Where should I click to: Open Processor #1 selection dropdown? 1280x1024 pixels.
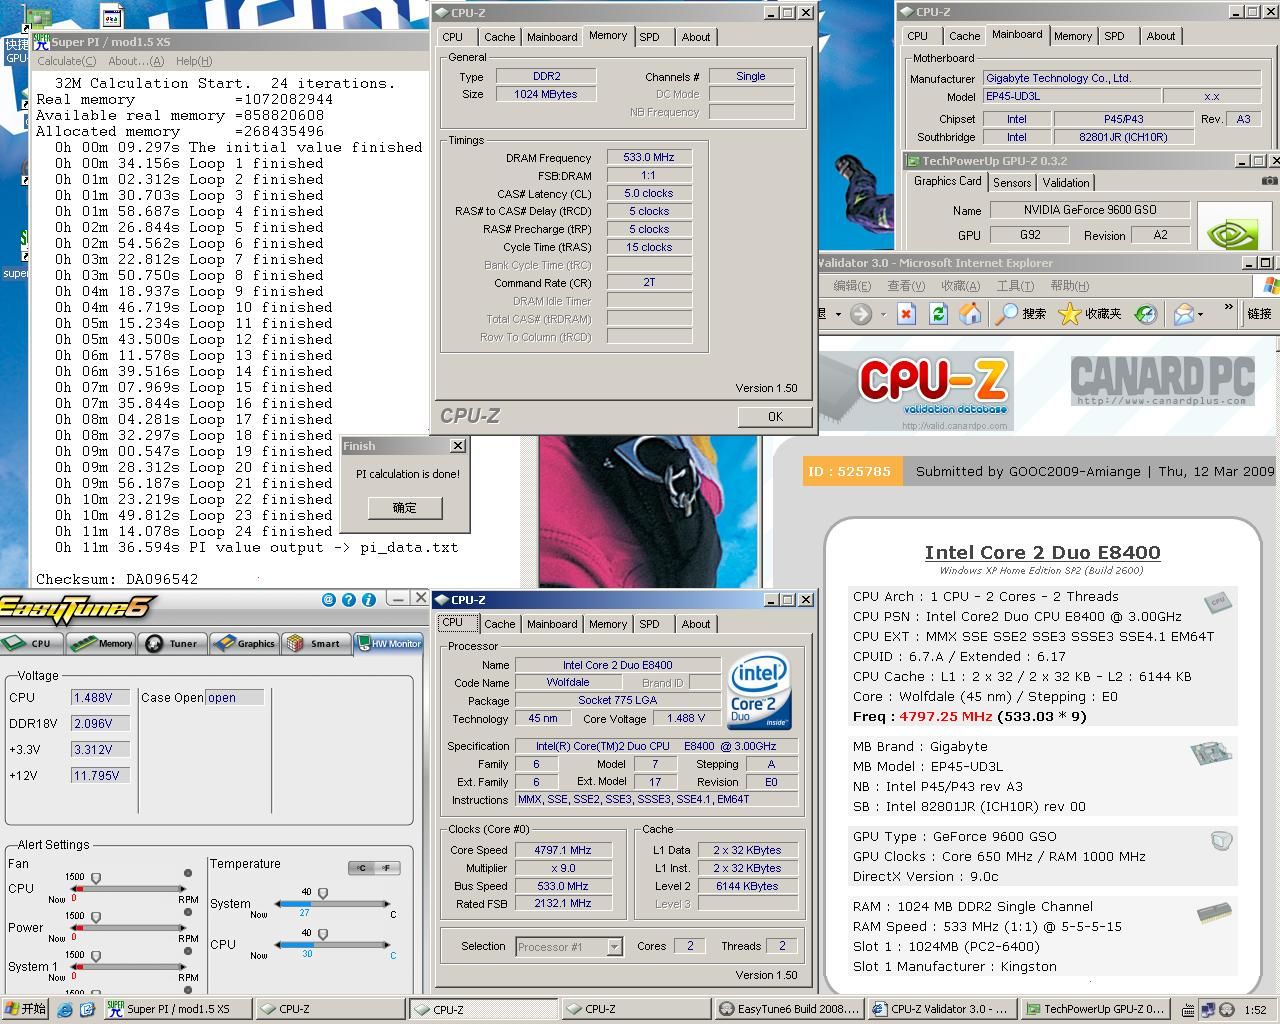pyautogui.click(x=614, y=946)
